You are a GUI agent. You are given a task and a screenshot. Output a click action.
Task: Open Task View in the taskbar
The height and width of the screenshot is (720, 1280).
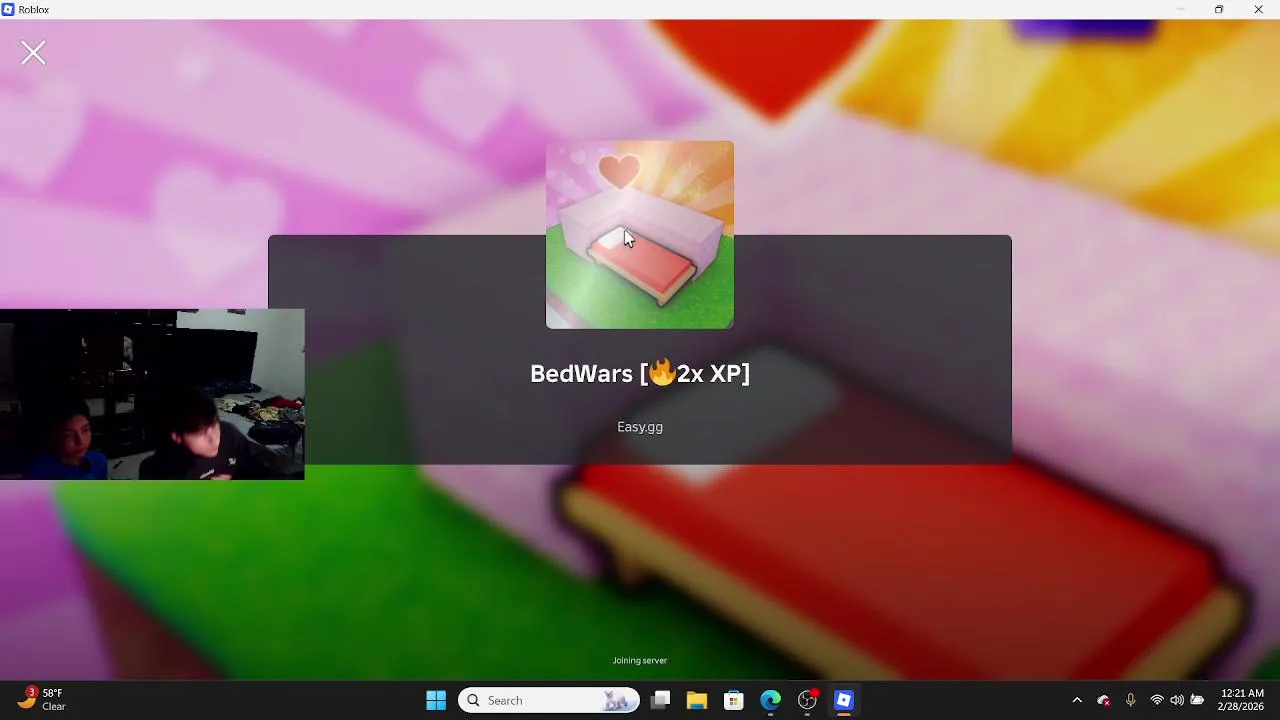[660, 700]
